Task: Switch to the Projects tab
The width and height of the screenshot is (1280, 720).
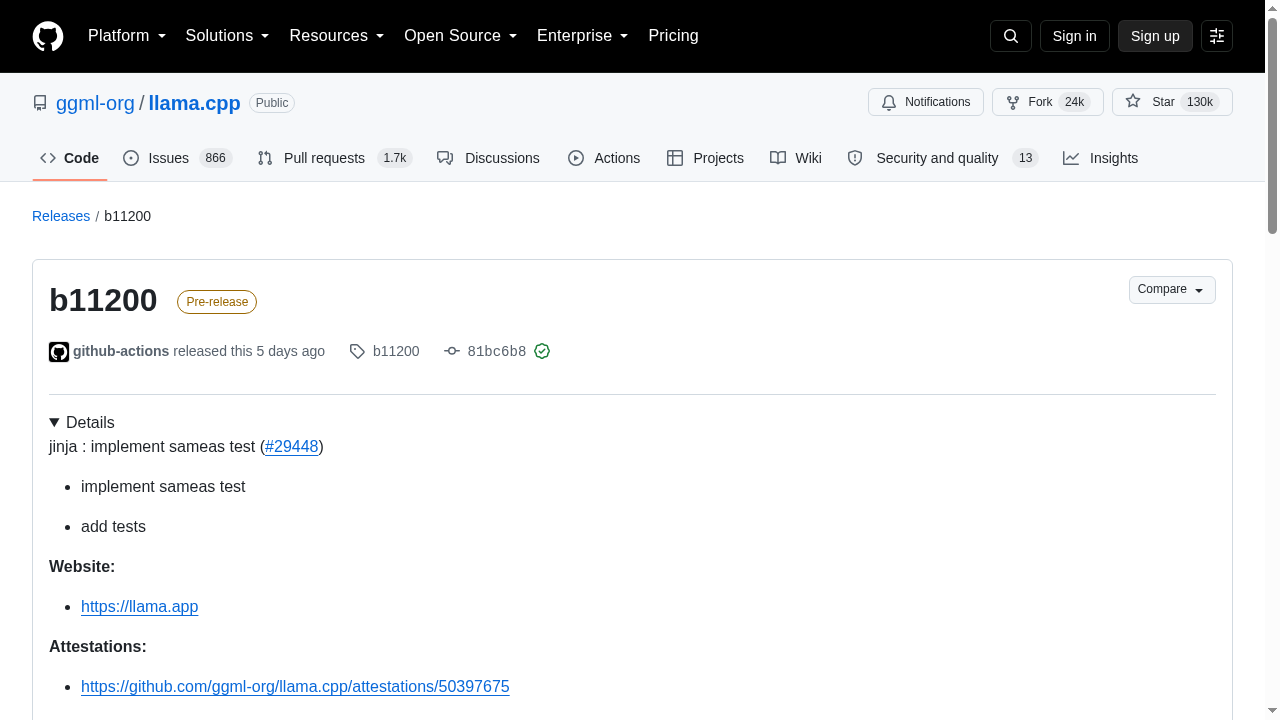Action: click(705, 158)
